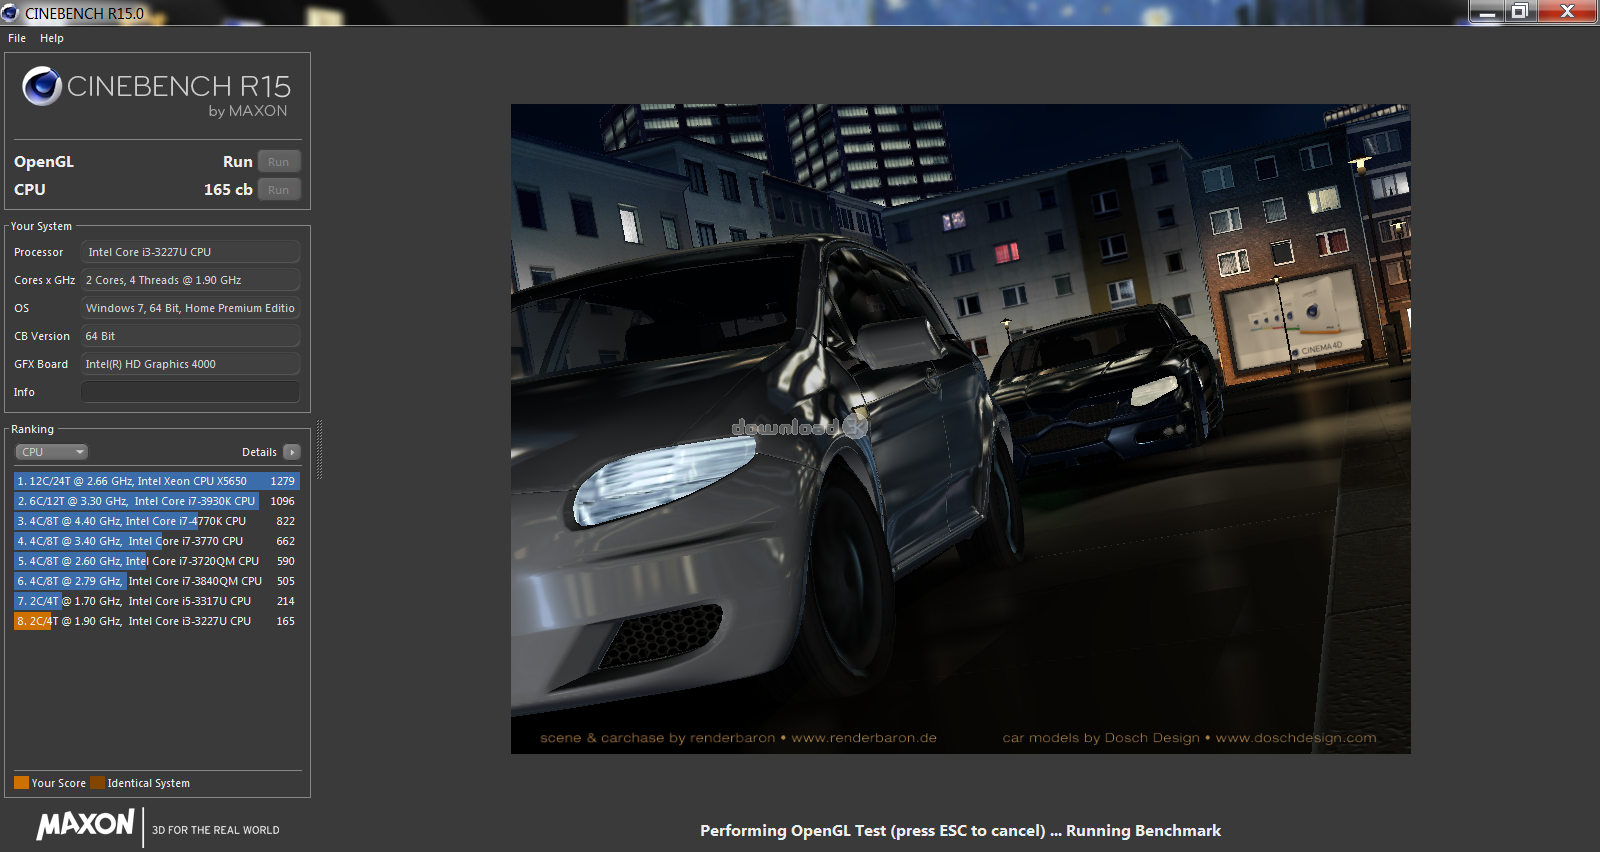Select ranking row Core i7-4770K CPU

coord(157,521)
